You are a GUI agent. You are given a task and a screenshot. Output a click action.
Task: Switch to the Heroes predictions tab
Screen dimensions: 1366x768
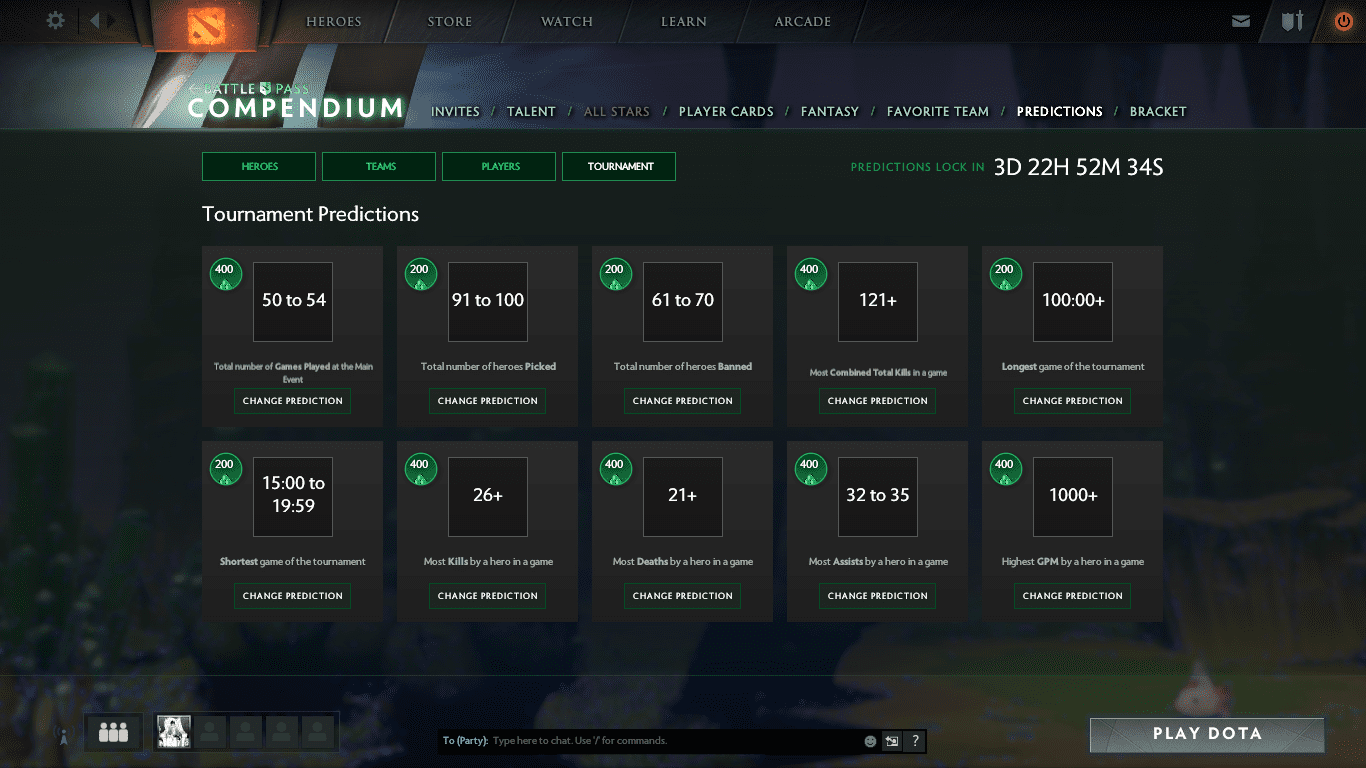[x=259, y=166]
